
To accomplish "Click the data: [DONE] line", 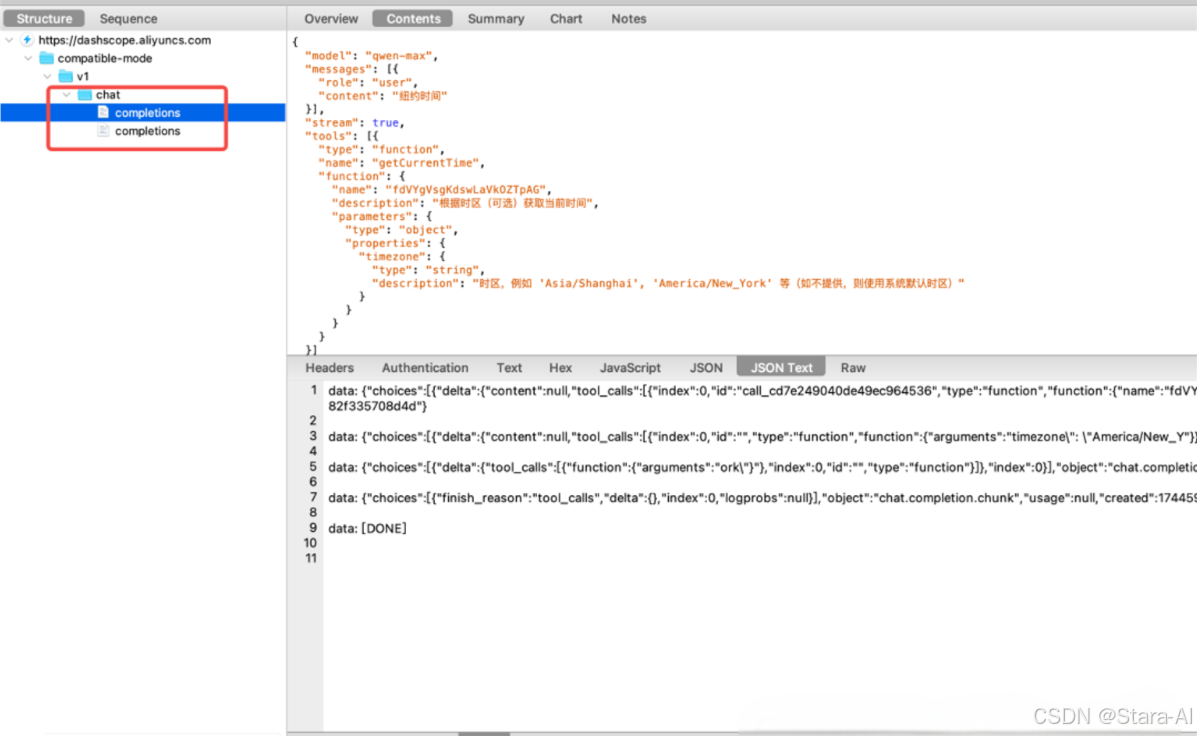I will (367, 528).
